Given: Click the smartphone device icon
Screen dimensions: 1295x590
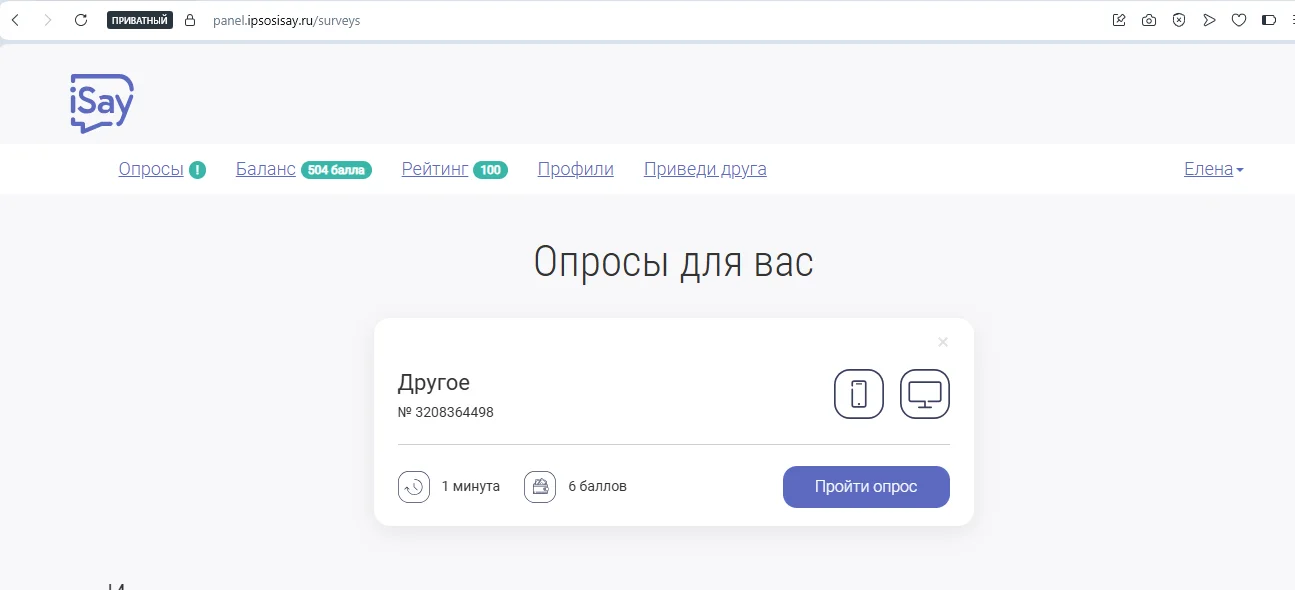Looking at the screenshot, I should (859, 394).
